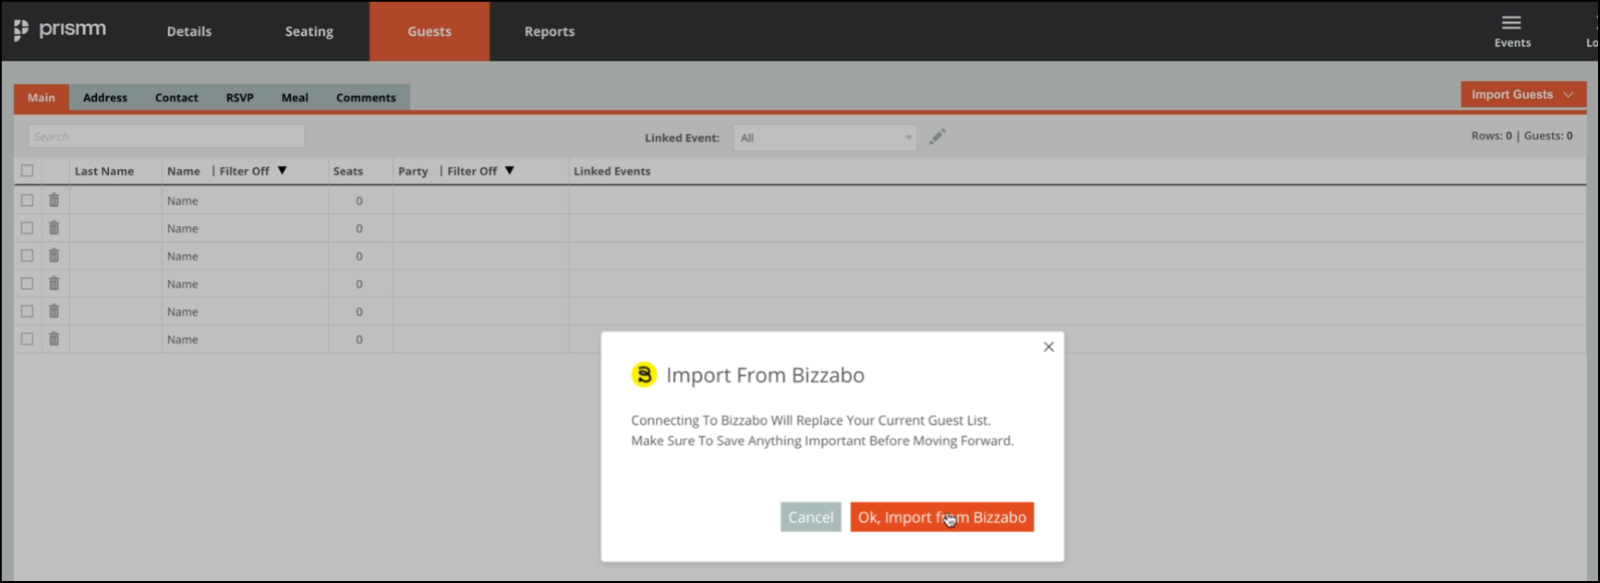Viewport: 1600px width, 583px height.
Task: Open the Name column filter dropdown
Action: 282,171
